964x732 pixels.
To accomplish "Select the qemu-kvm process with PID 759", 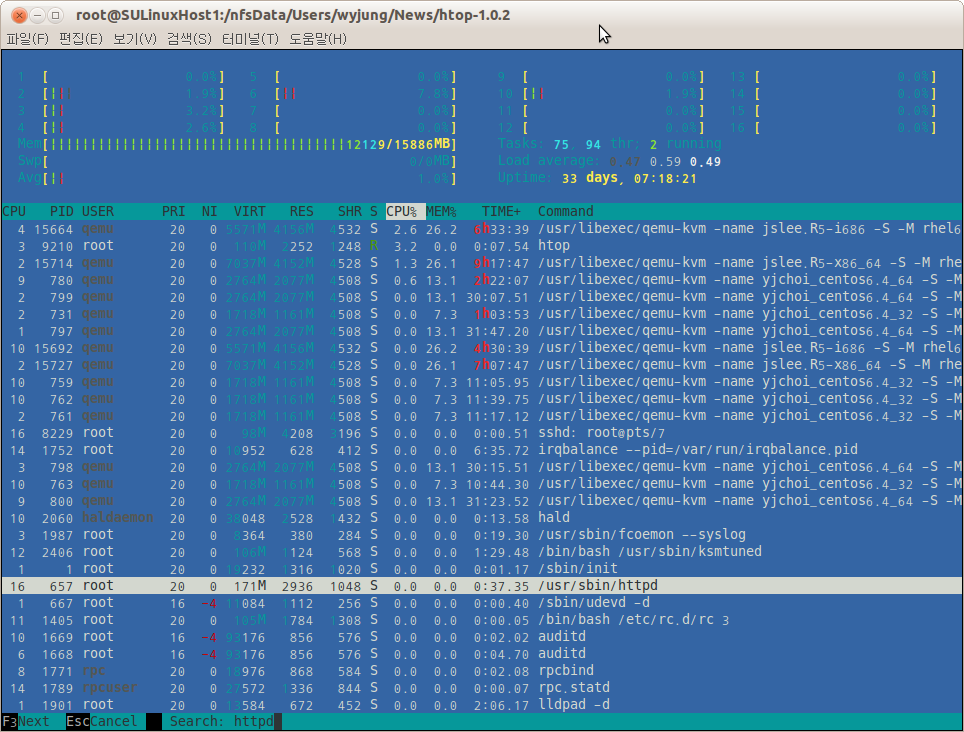I will [x=482, y=382].
